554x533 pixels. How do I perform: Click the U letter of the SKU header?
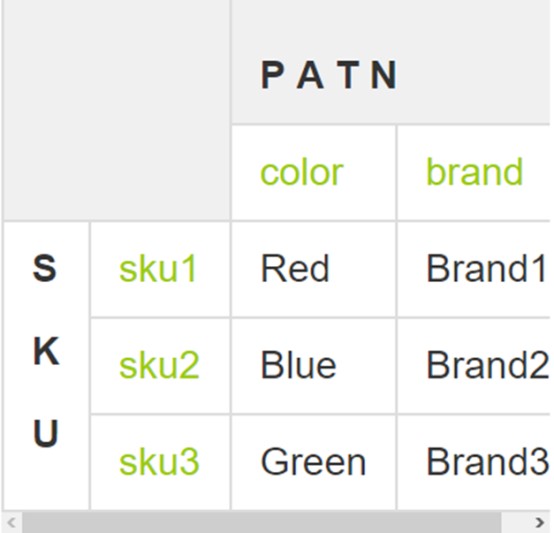coord(46,433)
